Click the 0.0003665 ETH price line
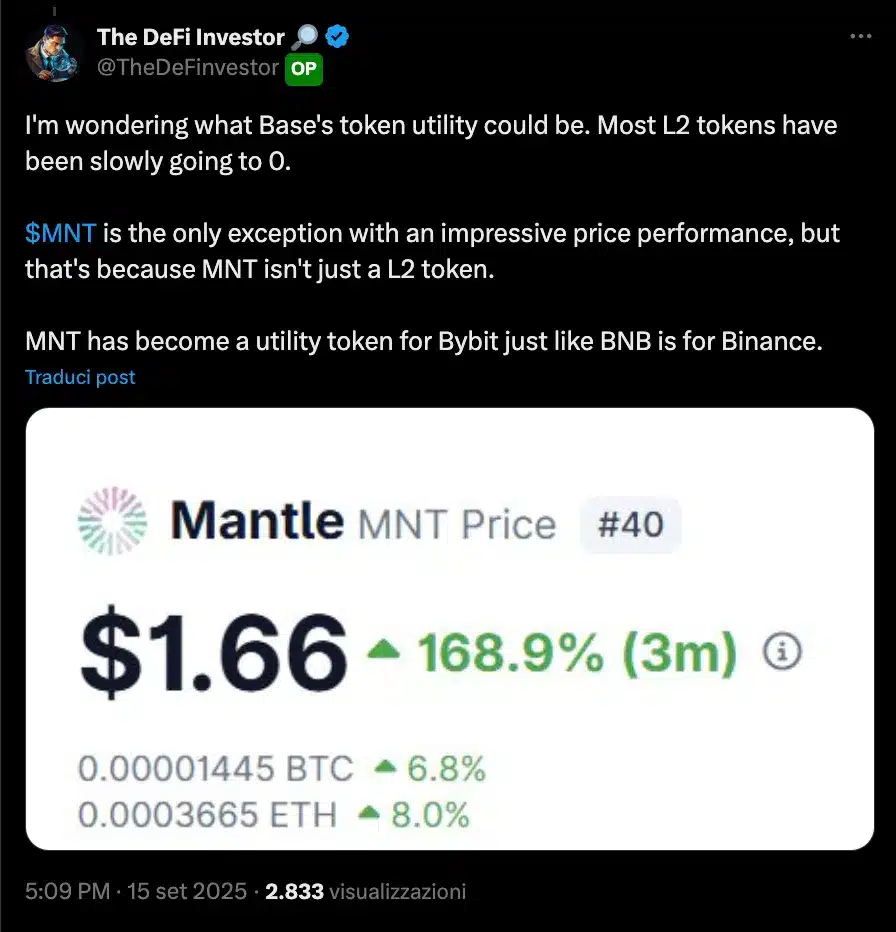The height and width of the screenshot is (932, 896). pos(207,814)
